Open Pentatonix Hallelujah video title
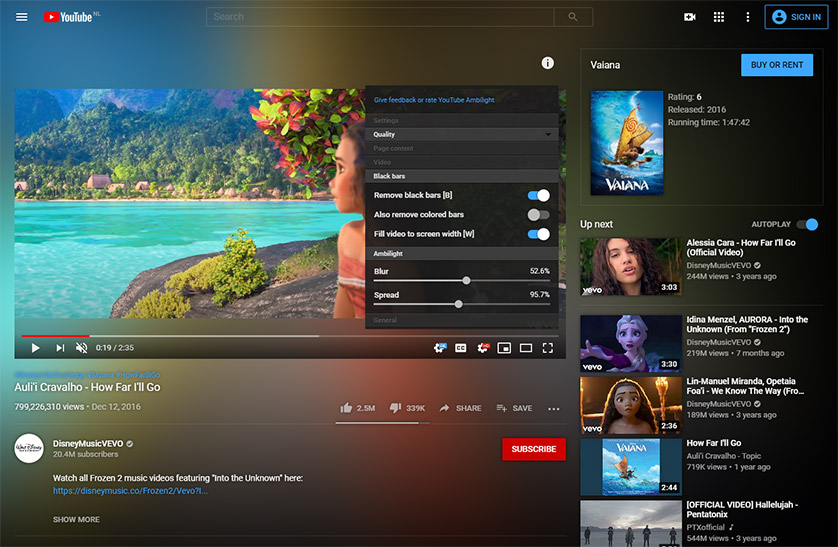The width and height of the screenshot is (838, 547). click(x=742, y=510)
